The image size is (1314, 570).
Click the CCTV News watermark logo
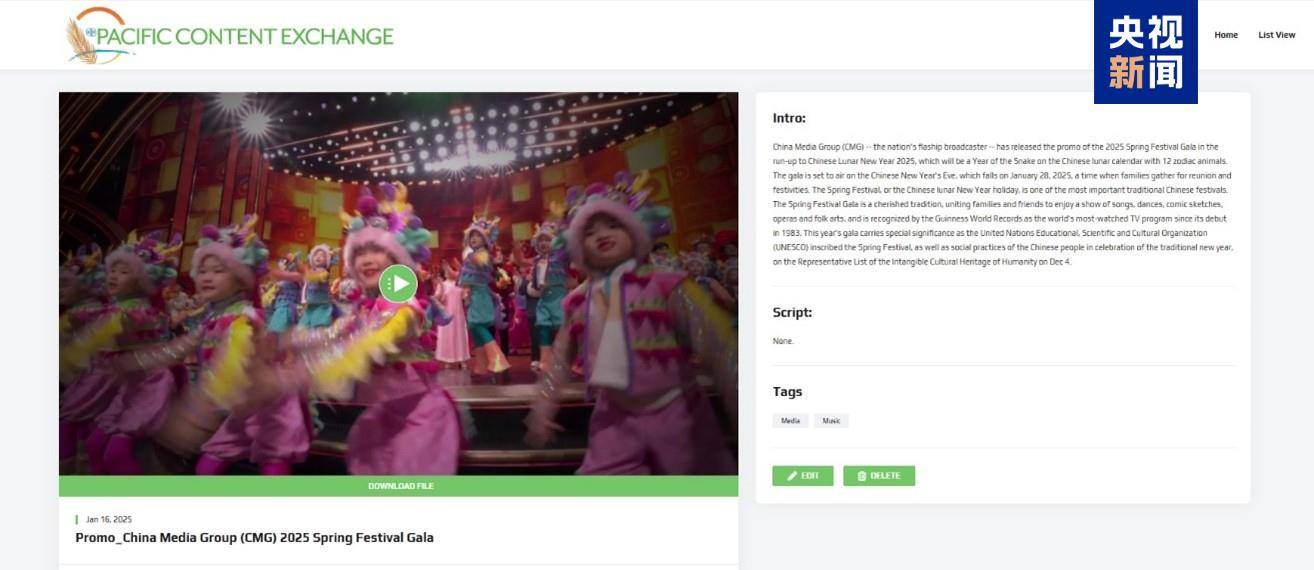pos(1145,52)
